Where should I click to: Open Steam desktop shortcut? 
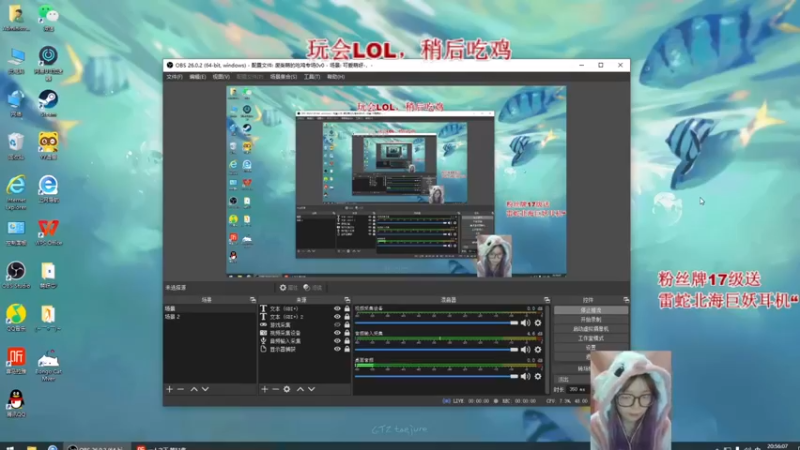[48, 103]
